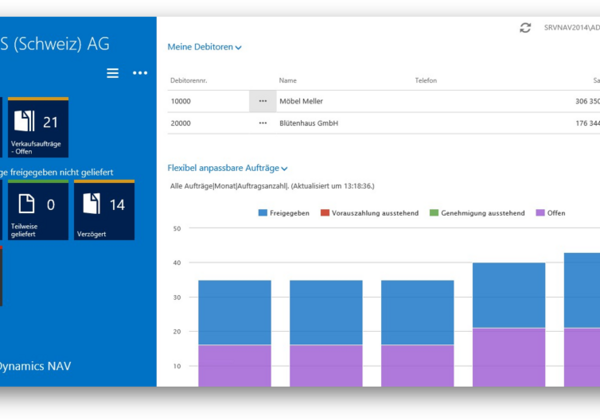
Task: Open the Verzögert tile showing 14
Action: (104, 210)
